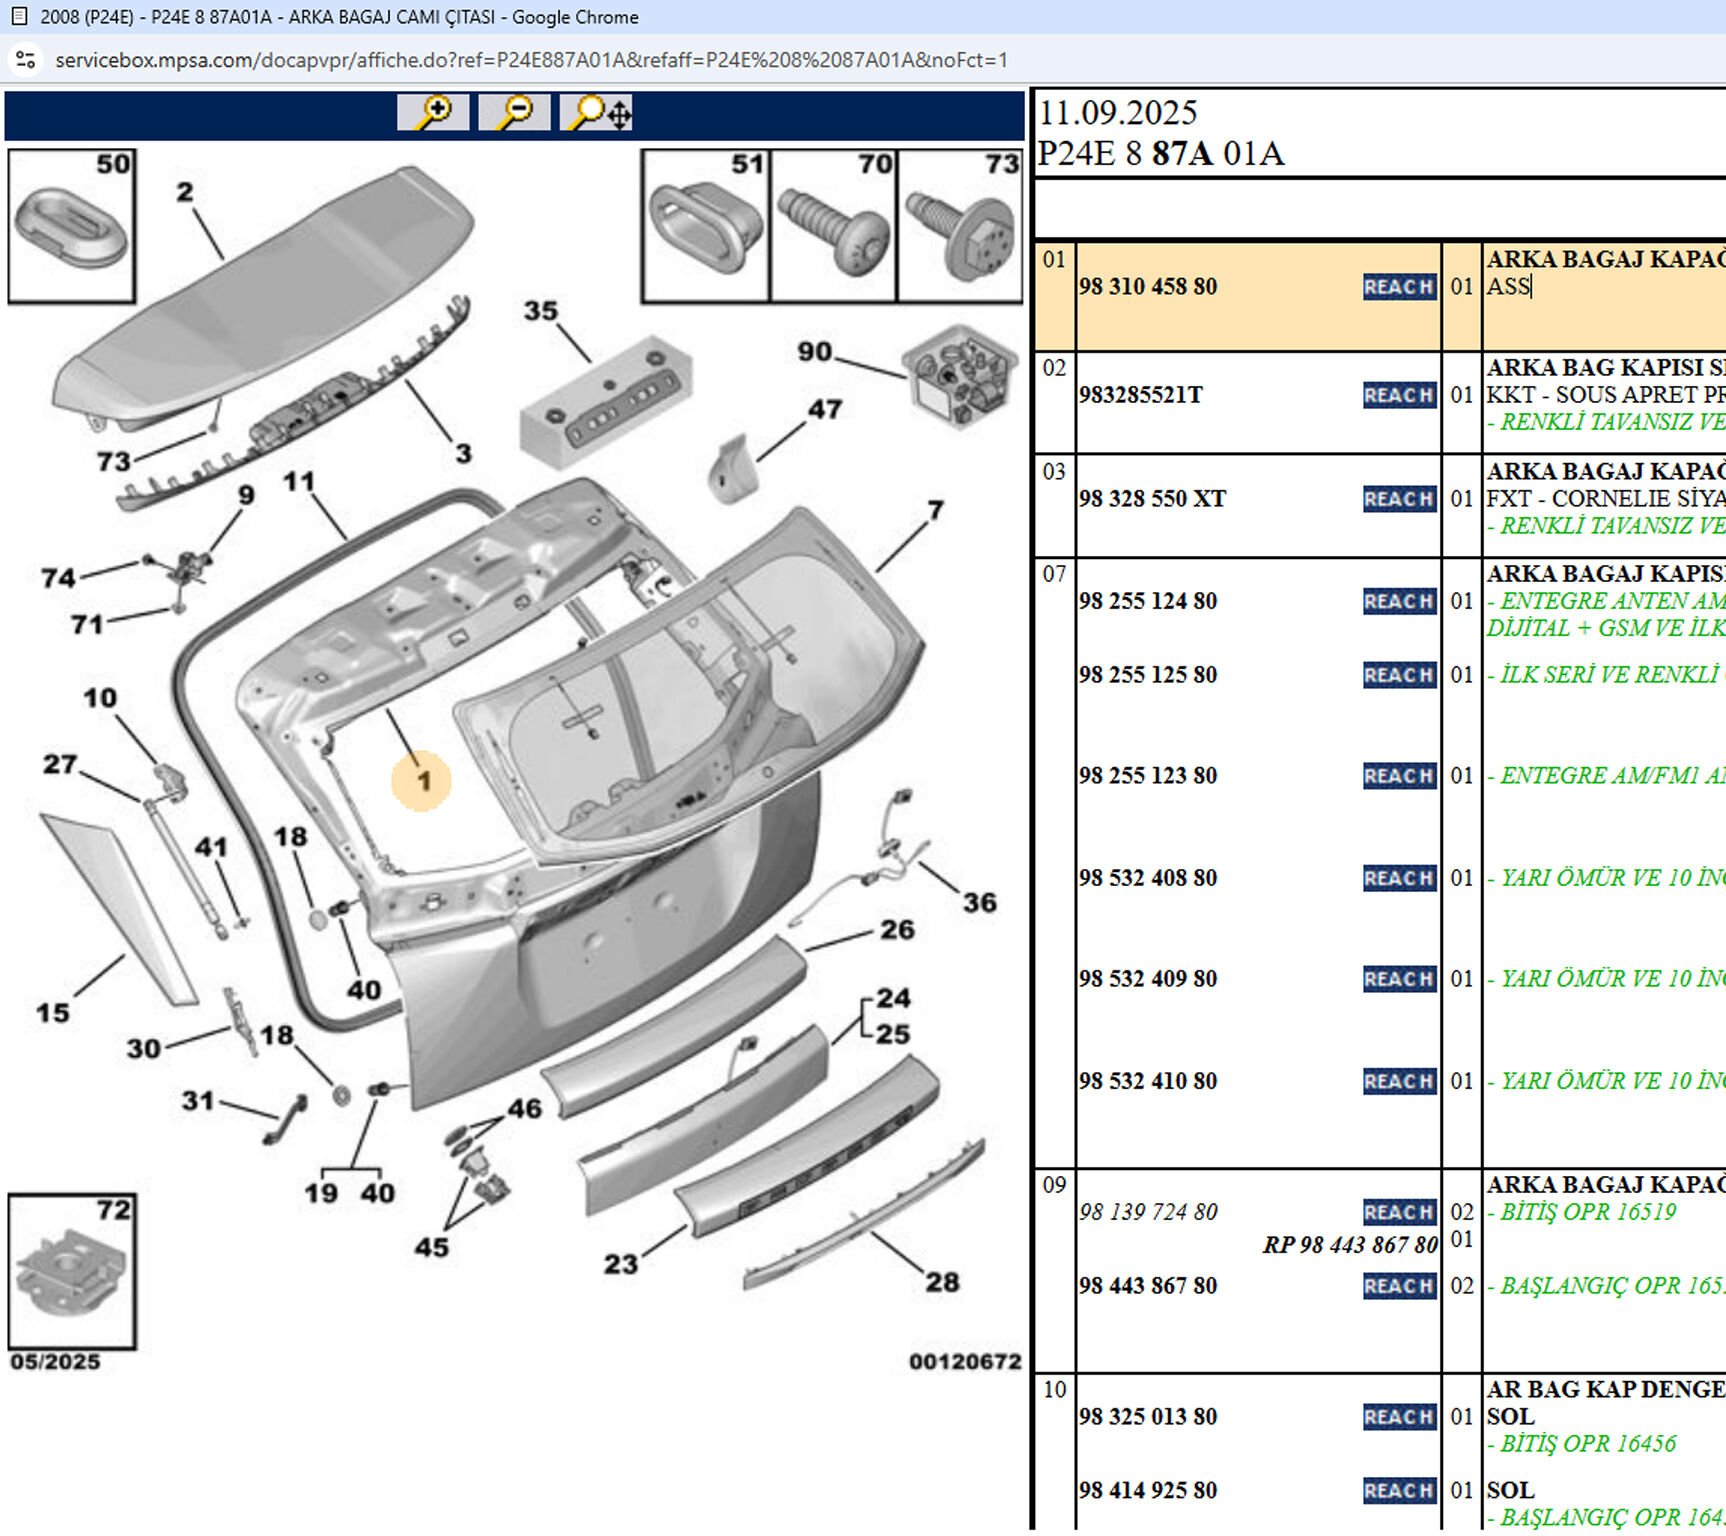Click the zoom out magnifier icon
1726x1536 pixels.
click(x=514, y=112)
